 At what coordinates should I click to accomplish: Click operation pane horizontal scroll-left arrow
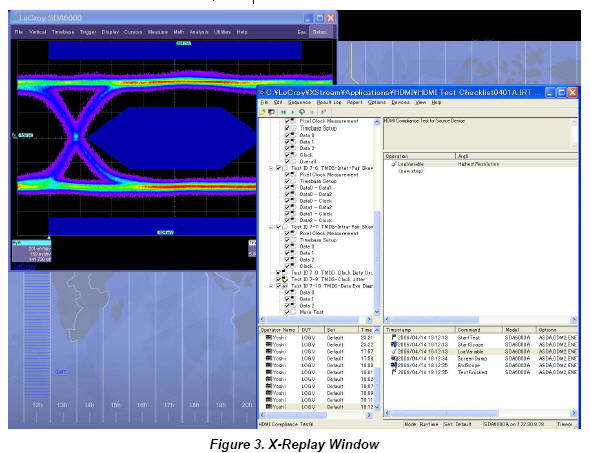[387, 319]
